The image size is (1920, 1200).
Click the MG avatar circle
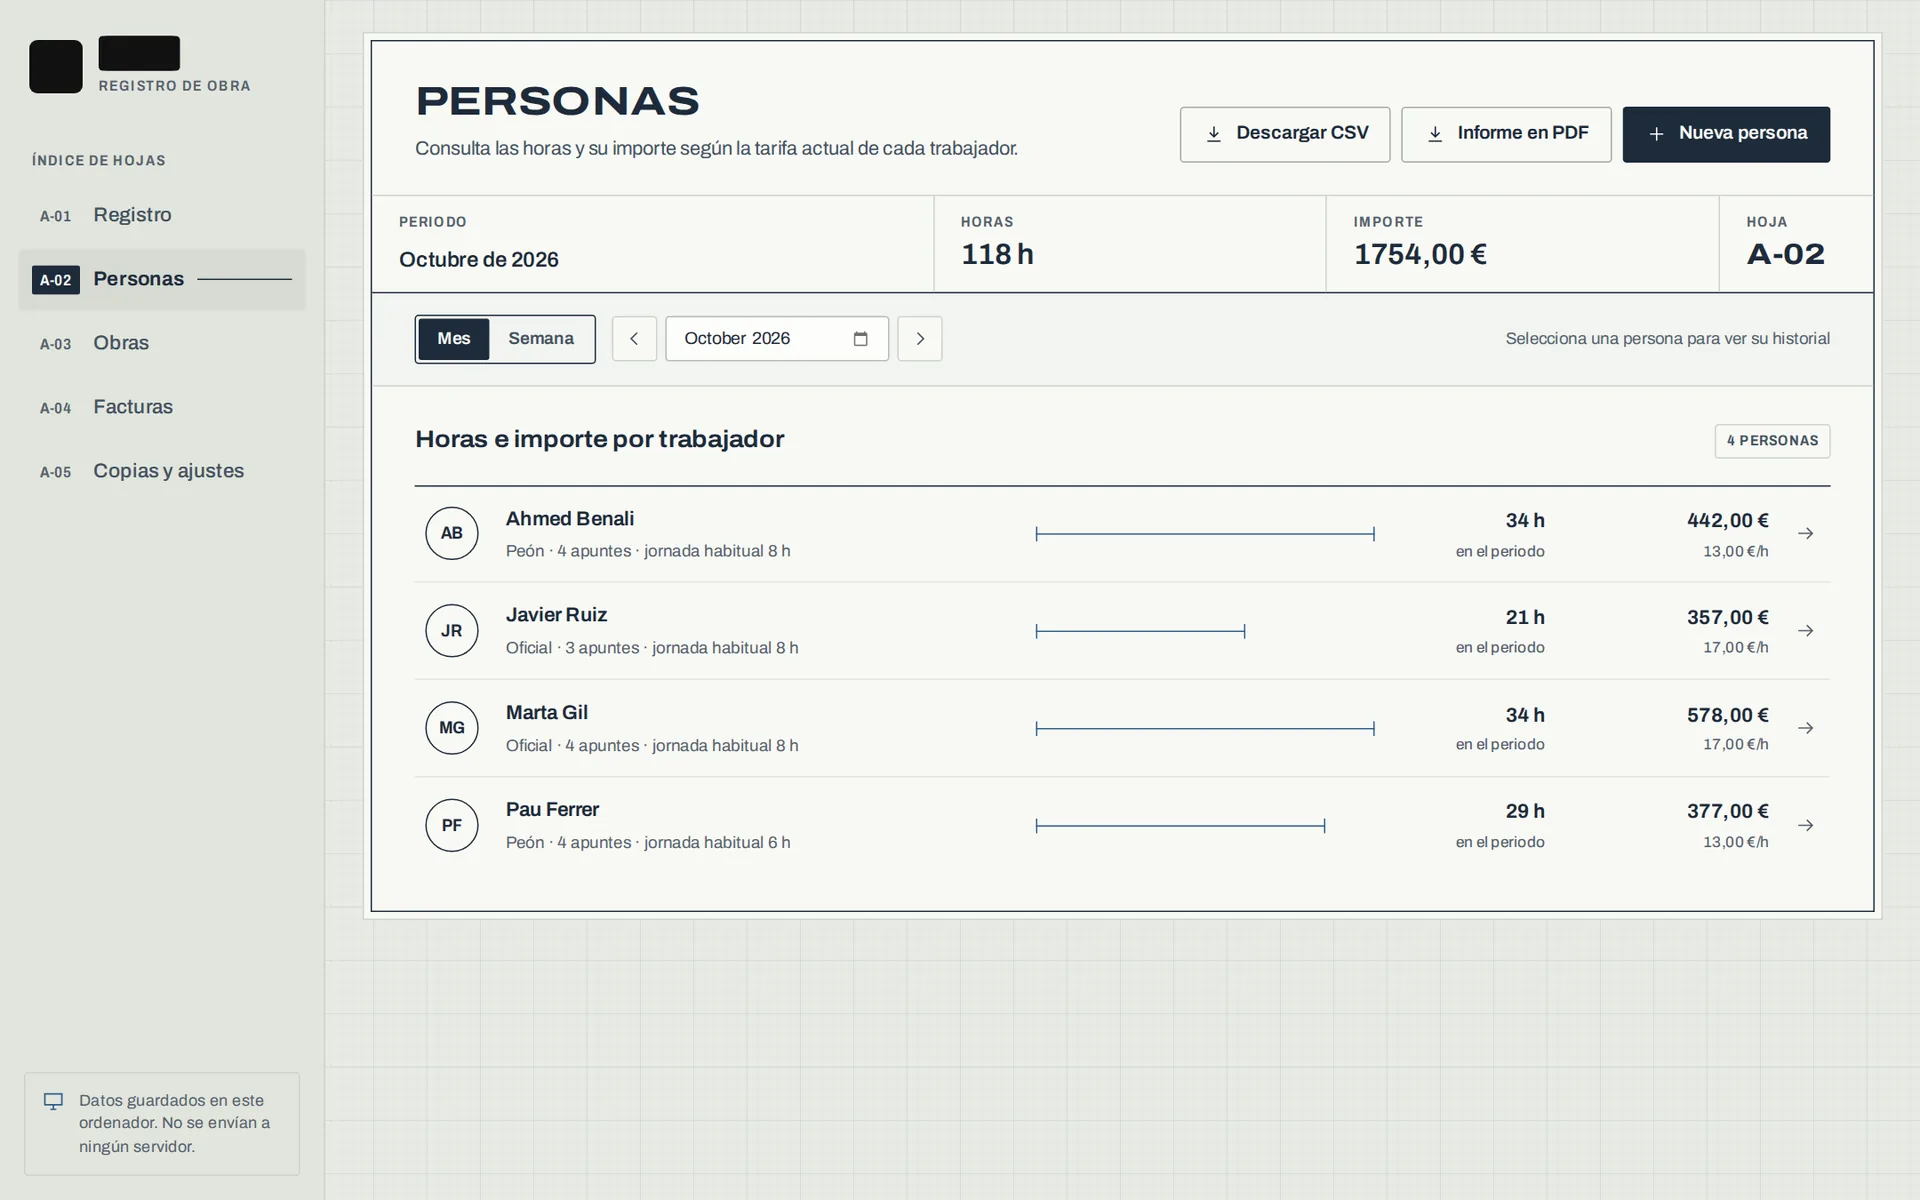(452, 728)
